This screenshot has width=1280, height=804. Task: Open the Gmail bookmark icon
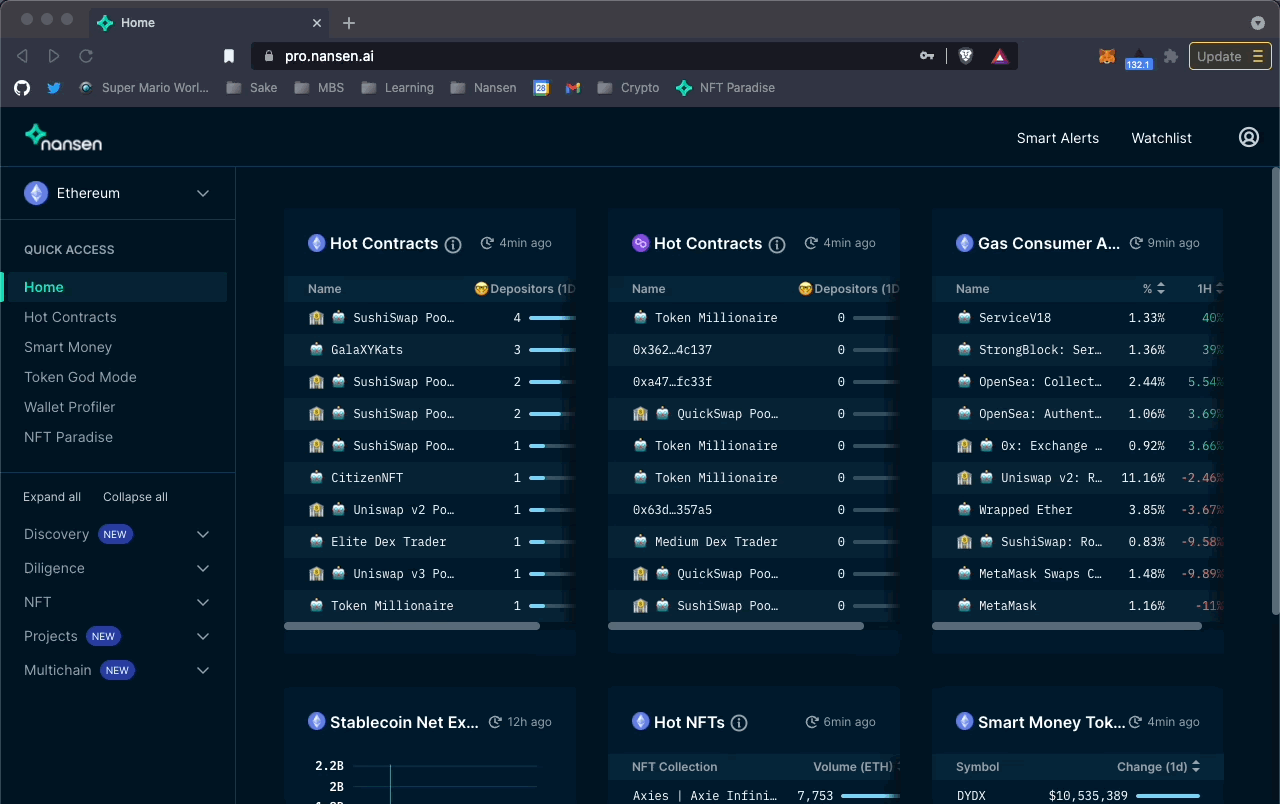pos(573,88)
